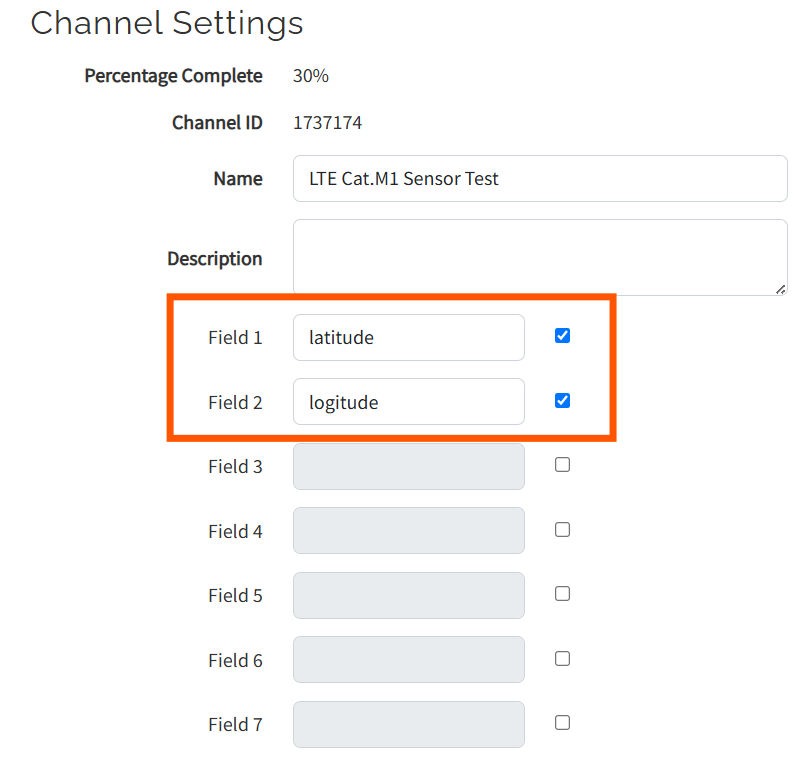This screenshot has width=806, height=758.
Task: Check the Field 6 checkbox
Action: 562,658
